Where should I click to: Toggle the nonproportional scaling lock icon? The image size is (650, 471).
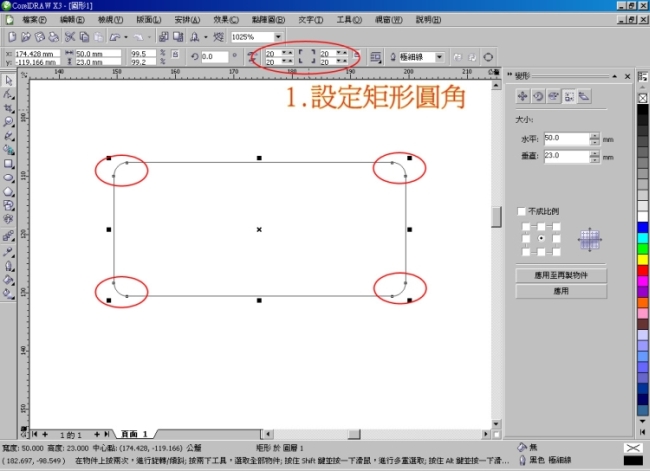coord(175,54)
